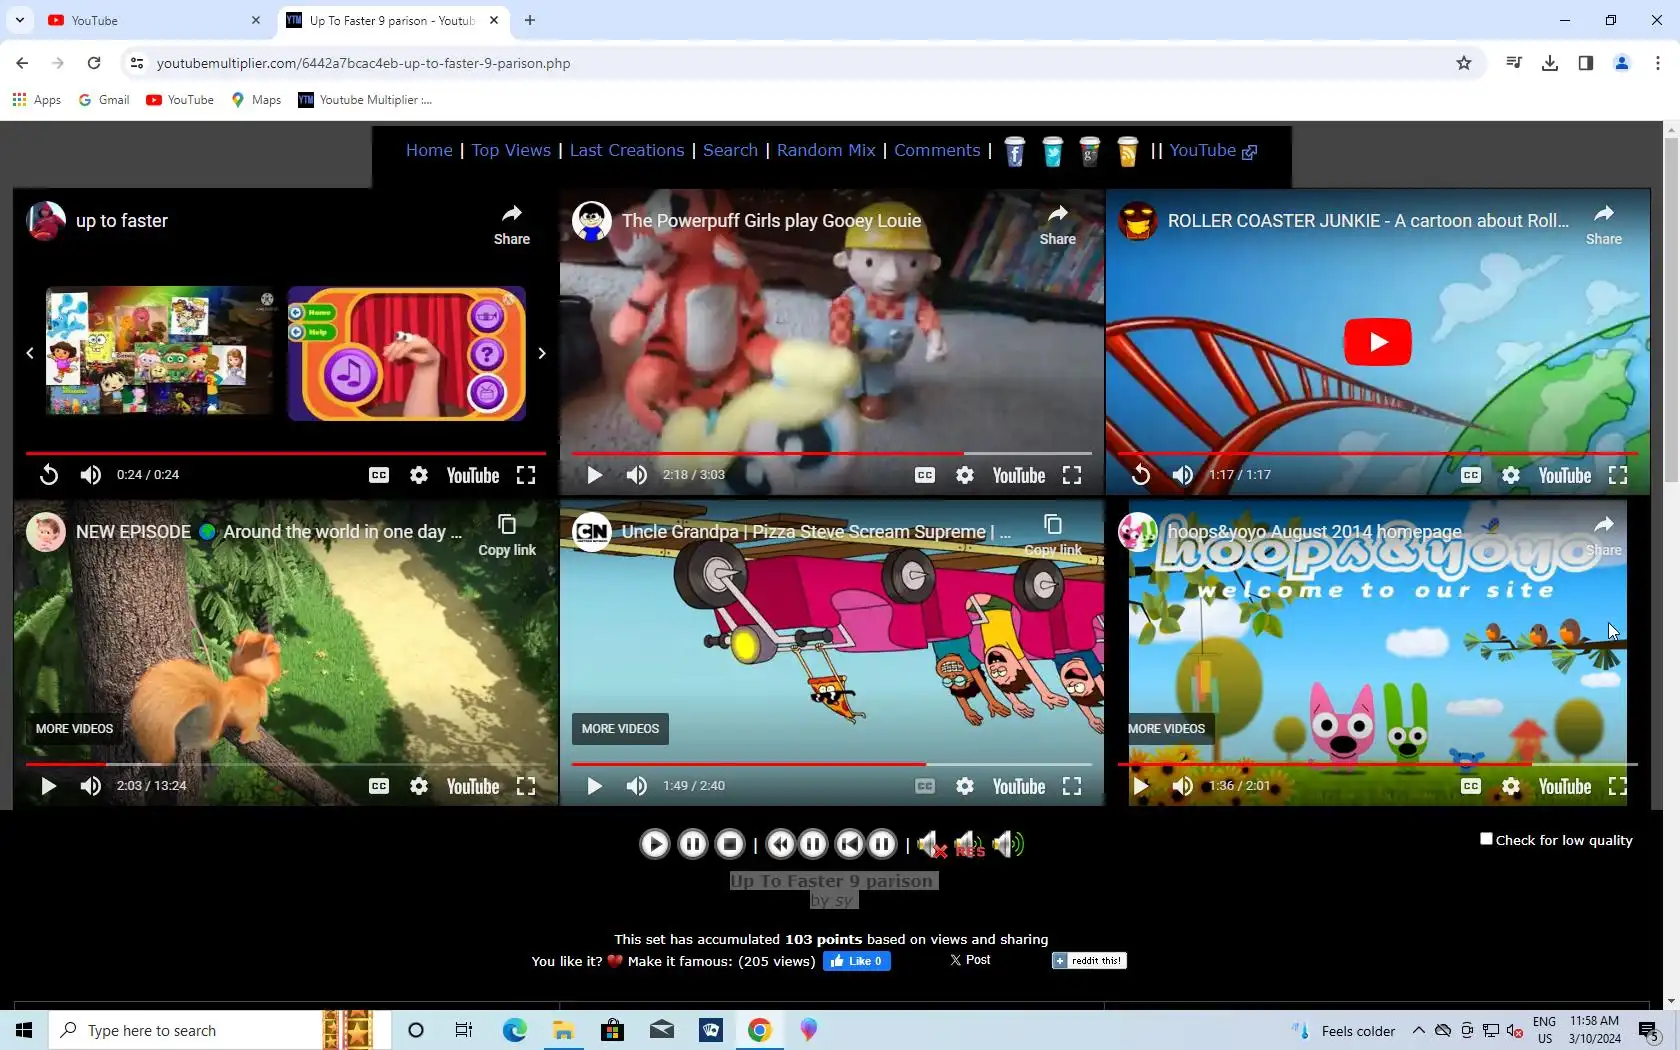This screenshot has width=1680, height=1050.
Task: Seek on the Powerpuff Girls video progress bar
Action: (x=831, y=453)
